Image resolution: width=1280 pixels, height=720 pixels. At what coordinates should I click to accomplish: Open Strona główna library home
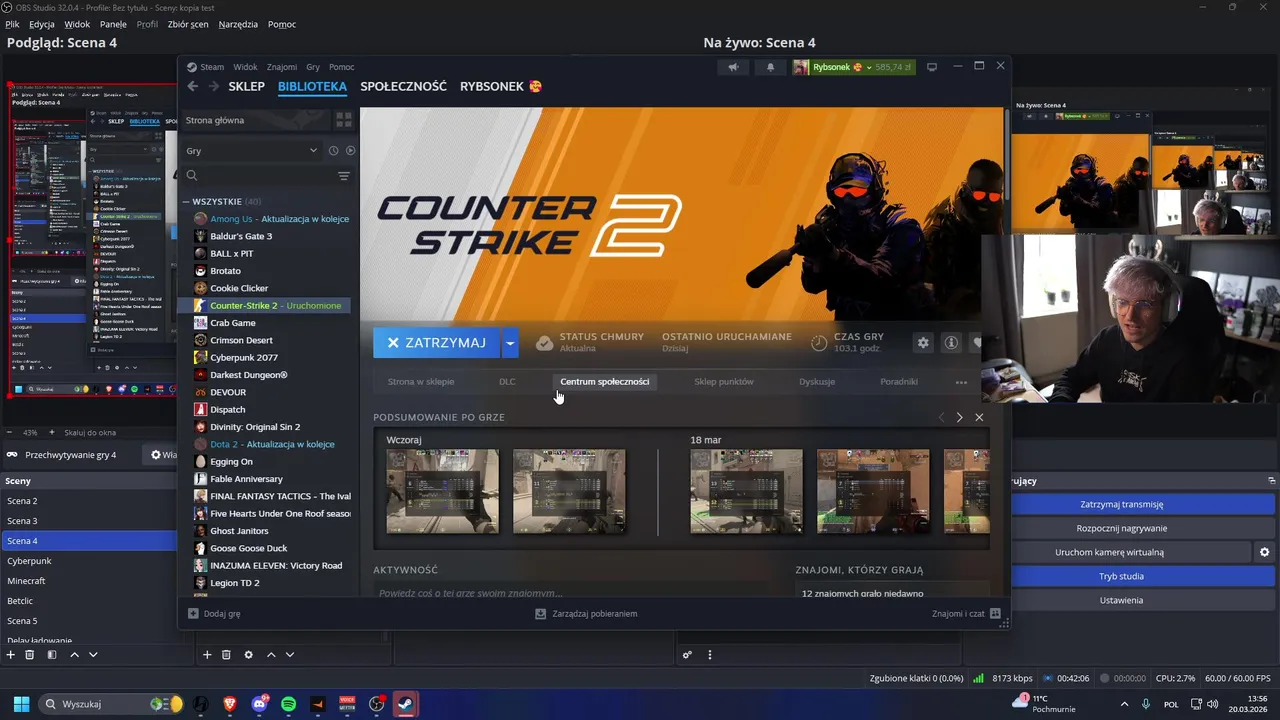[x=255, y=120]
